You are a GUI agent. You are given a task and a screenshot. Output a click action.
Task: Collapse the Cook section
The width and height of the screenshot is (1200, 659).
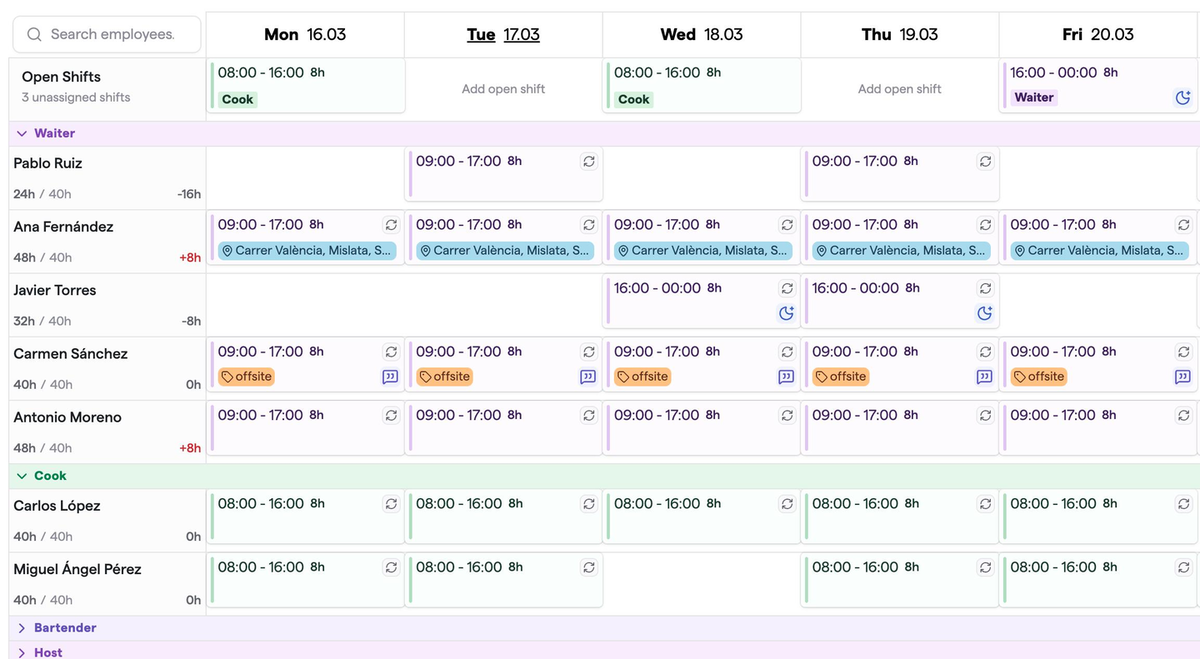click(x=22, y=474)
